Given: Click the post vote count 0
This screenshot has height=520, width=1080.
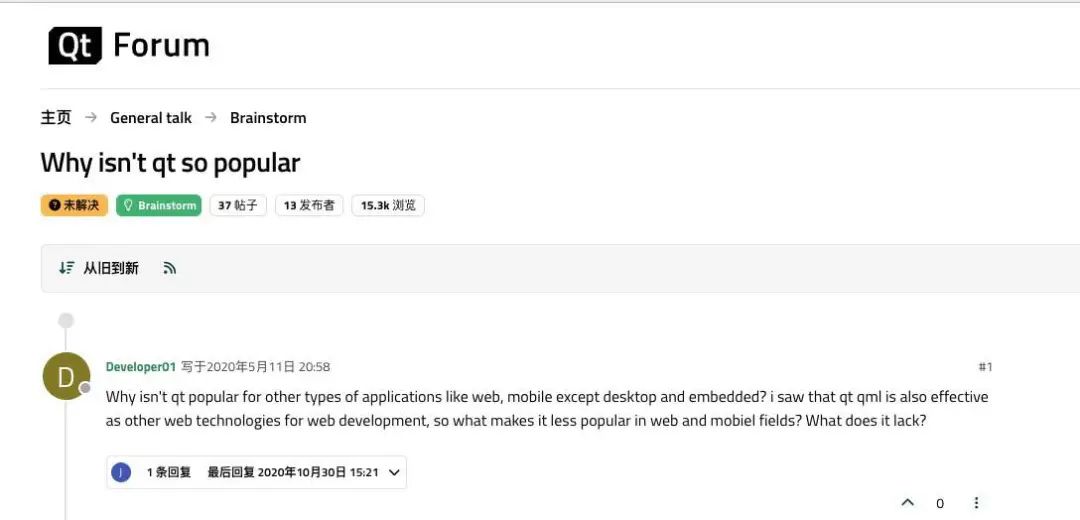Looking at the screenshot, I should pyautogui.click(x=940, y=504).
